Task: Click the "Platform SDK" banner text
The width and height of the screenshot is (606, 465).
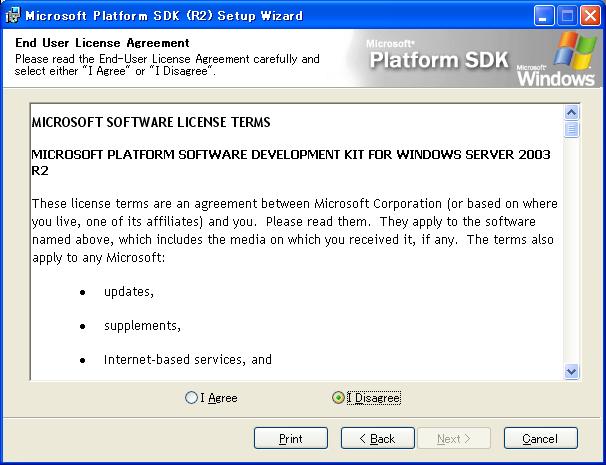Action: pos(439,60)
